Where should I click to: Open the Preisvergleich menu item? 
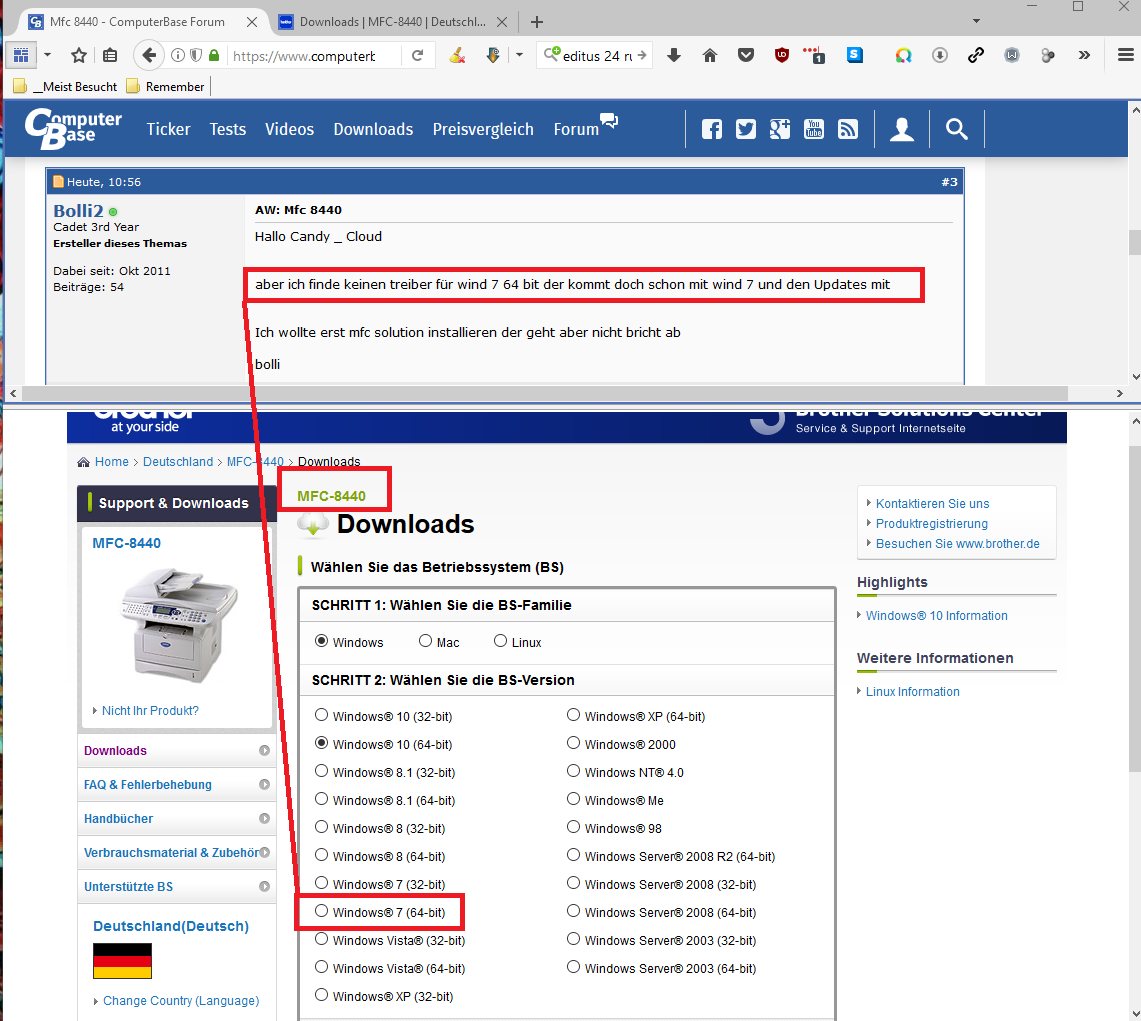tap(483, 130)
